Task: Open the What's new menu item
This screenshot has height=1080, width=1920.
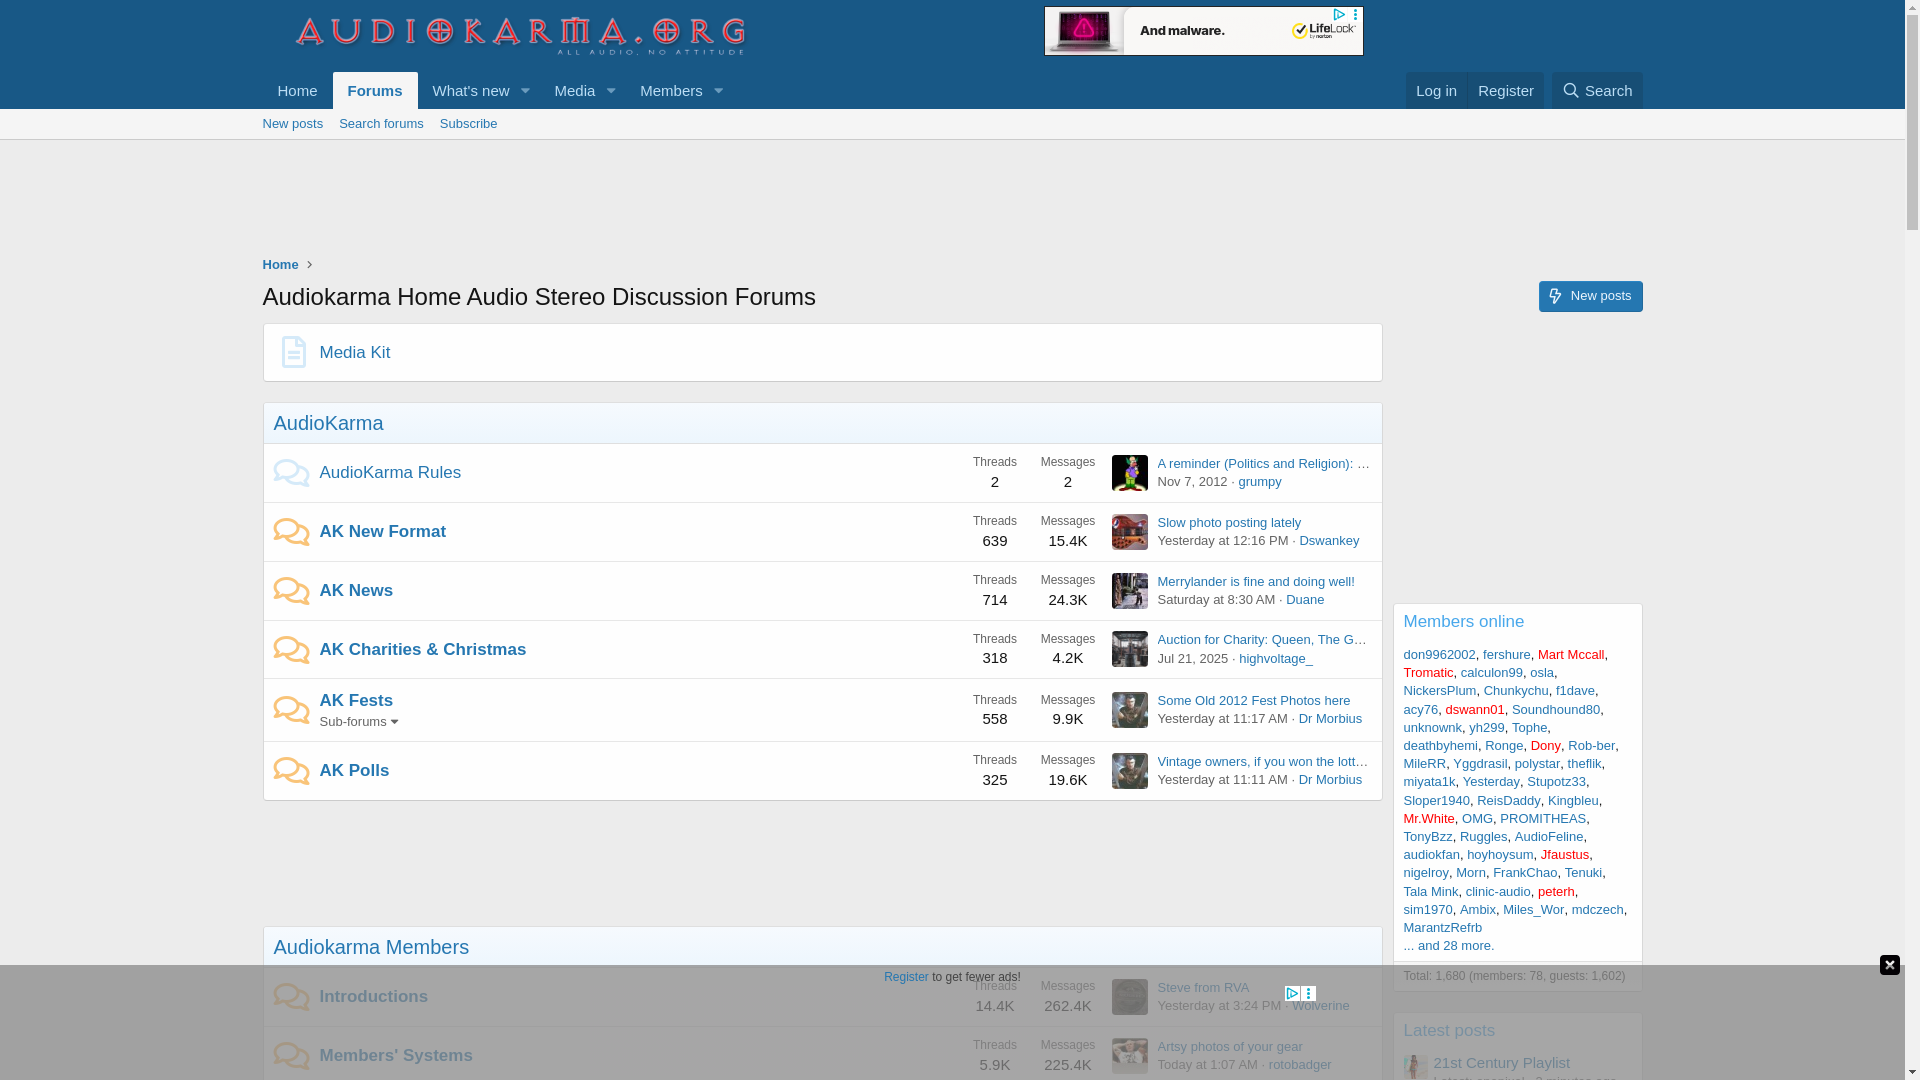Action: pyautogui.click(x=470, y=91)
